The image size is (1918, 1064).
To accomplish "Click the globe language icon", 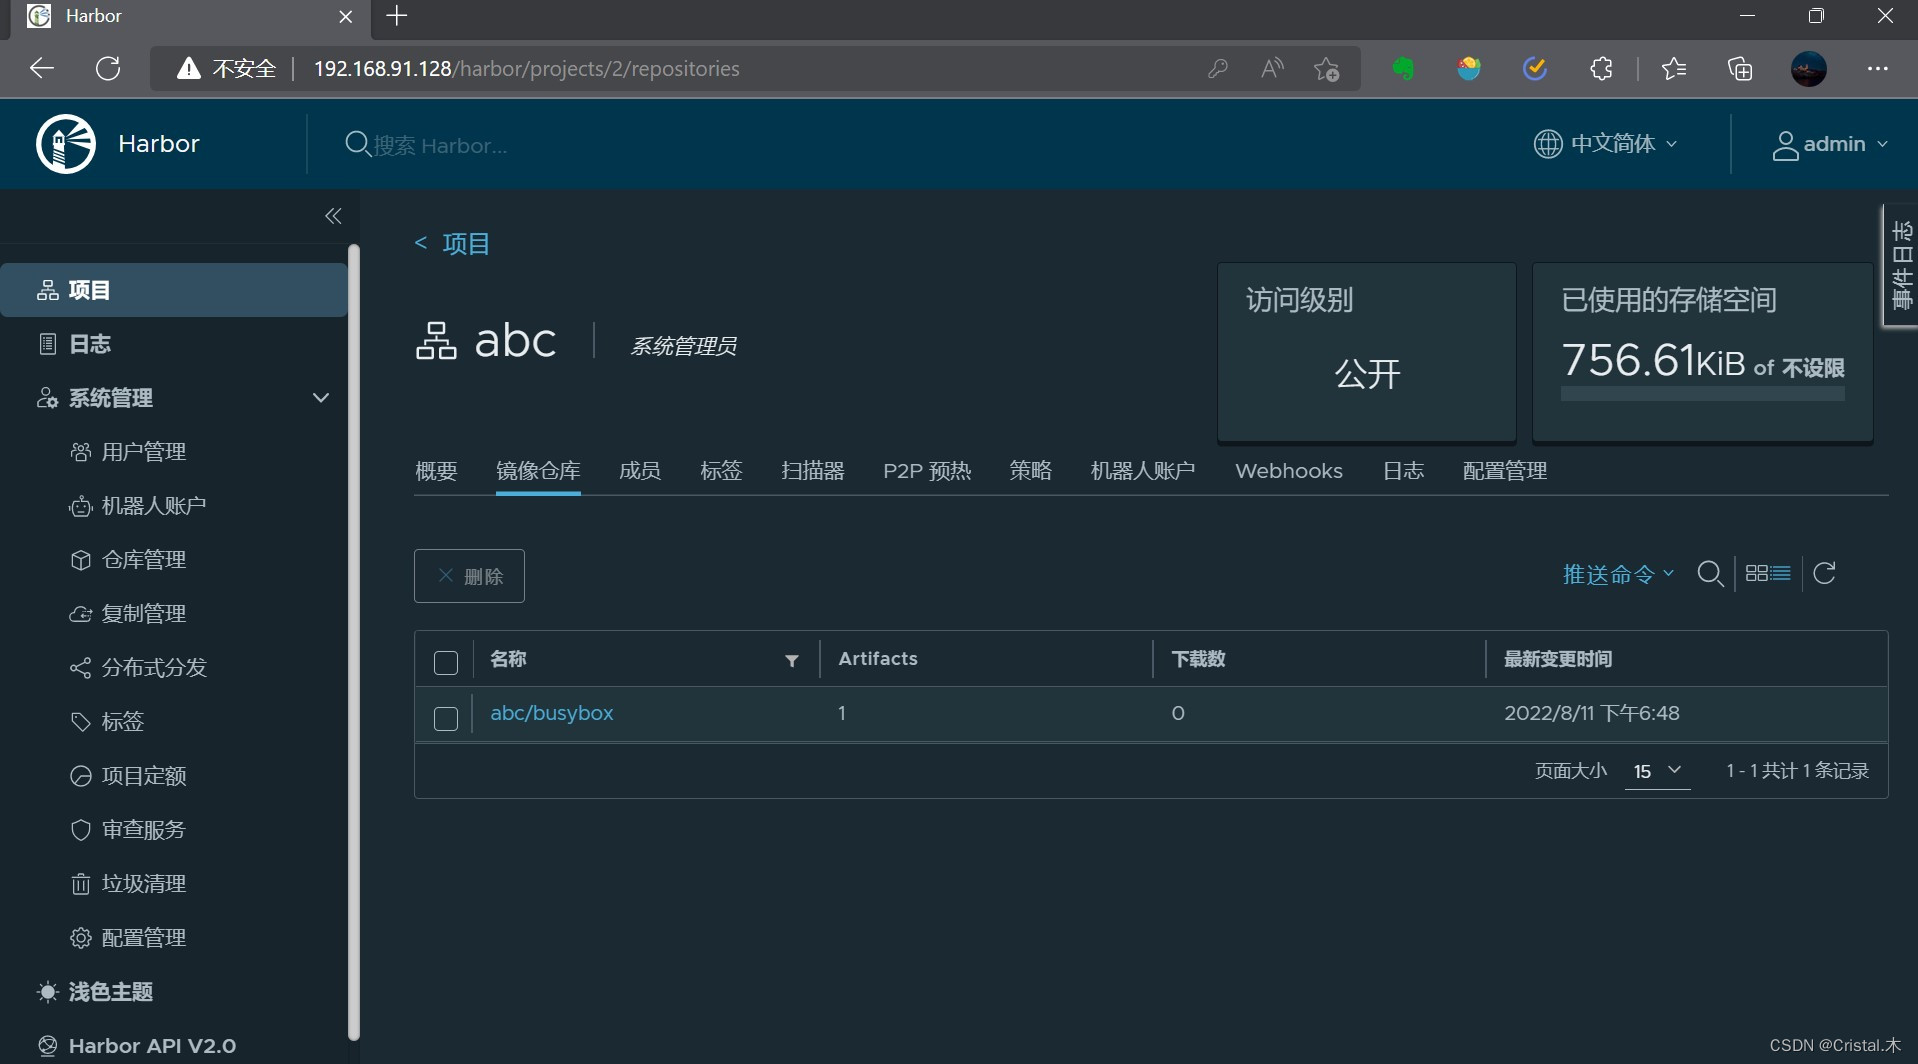I will (x=1548, y=144).
